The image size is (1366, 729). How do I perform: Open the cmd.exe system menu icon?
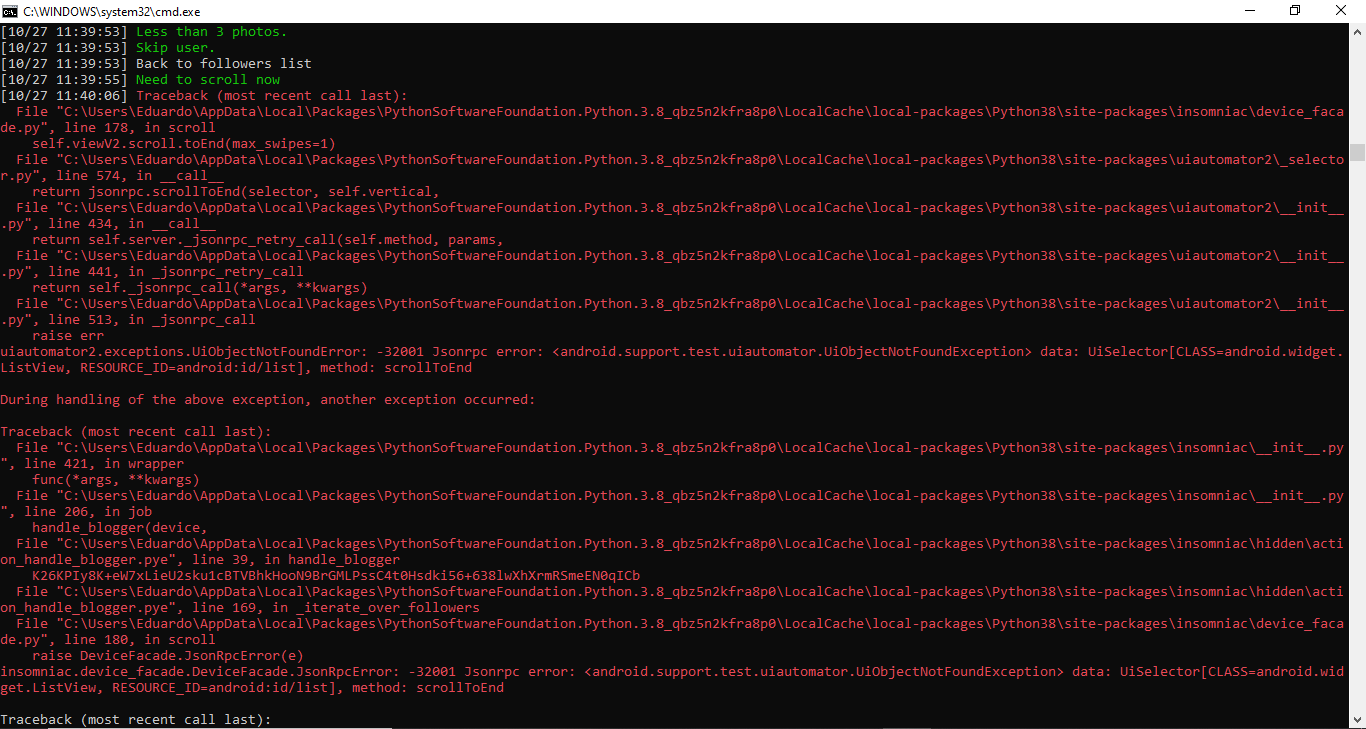click(x=9, y=10)
